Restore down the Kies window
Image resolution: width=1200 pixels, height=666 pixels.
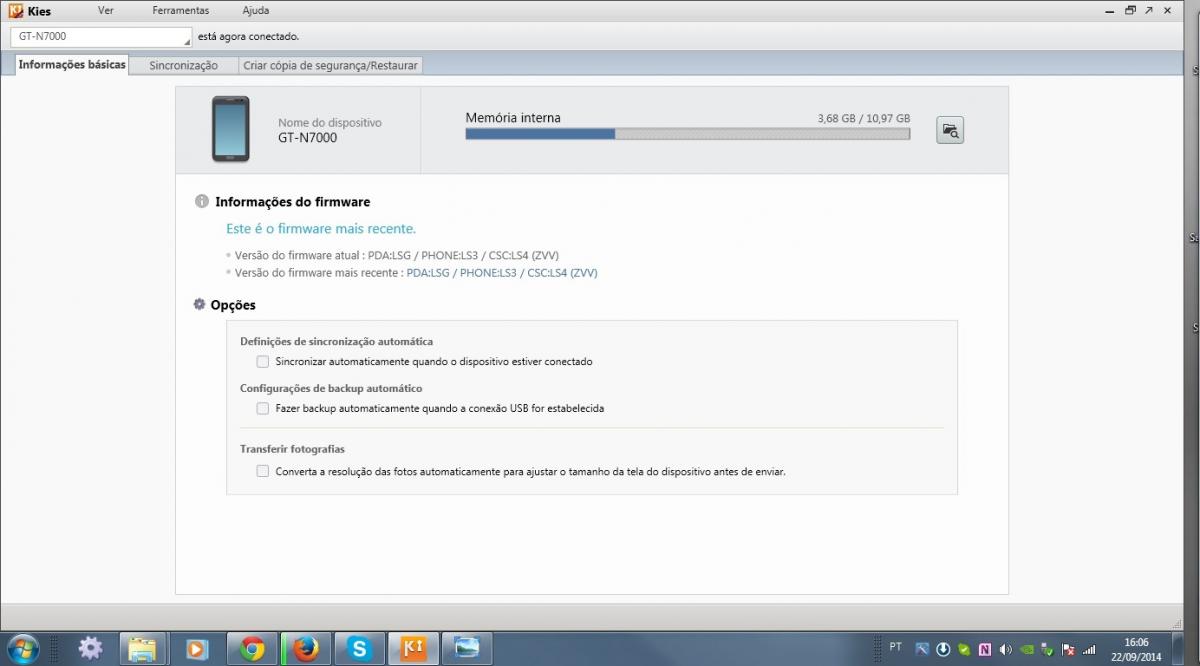[x=1130, y=10]
